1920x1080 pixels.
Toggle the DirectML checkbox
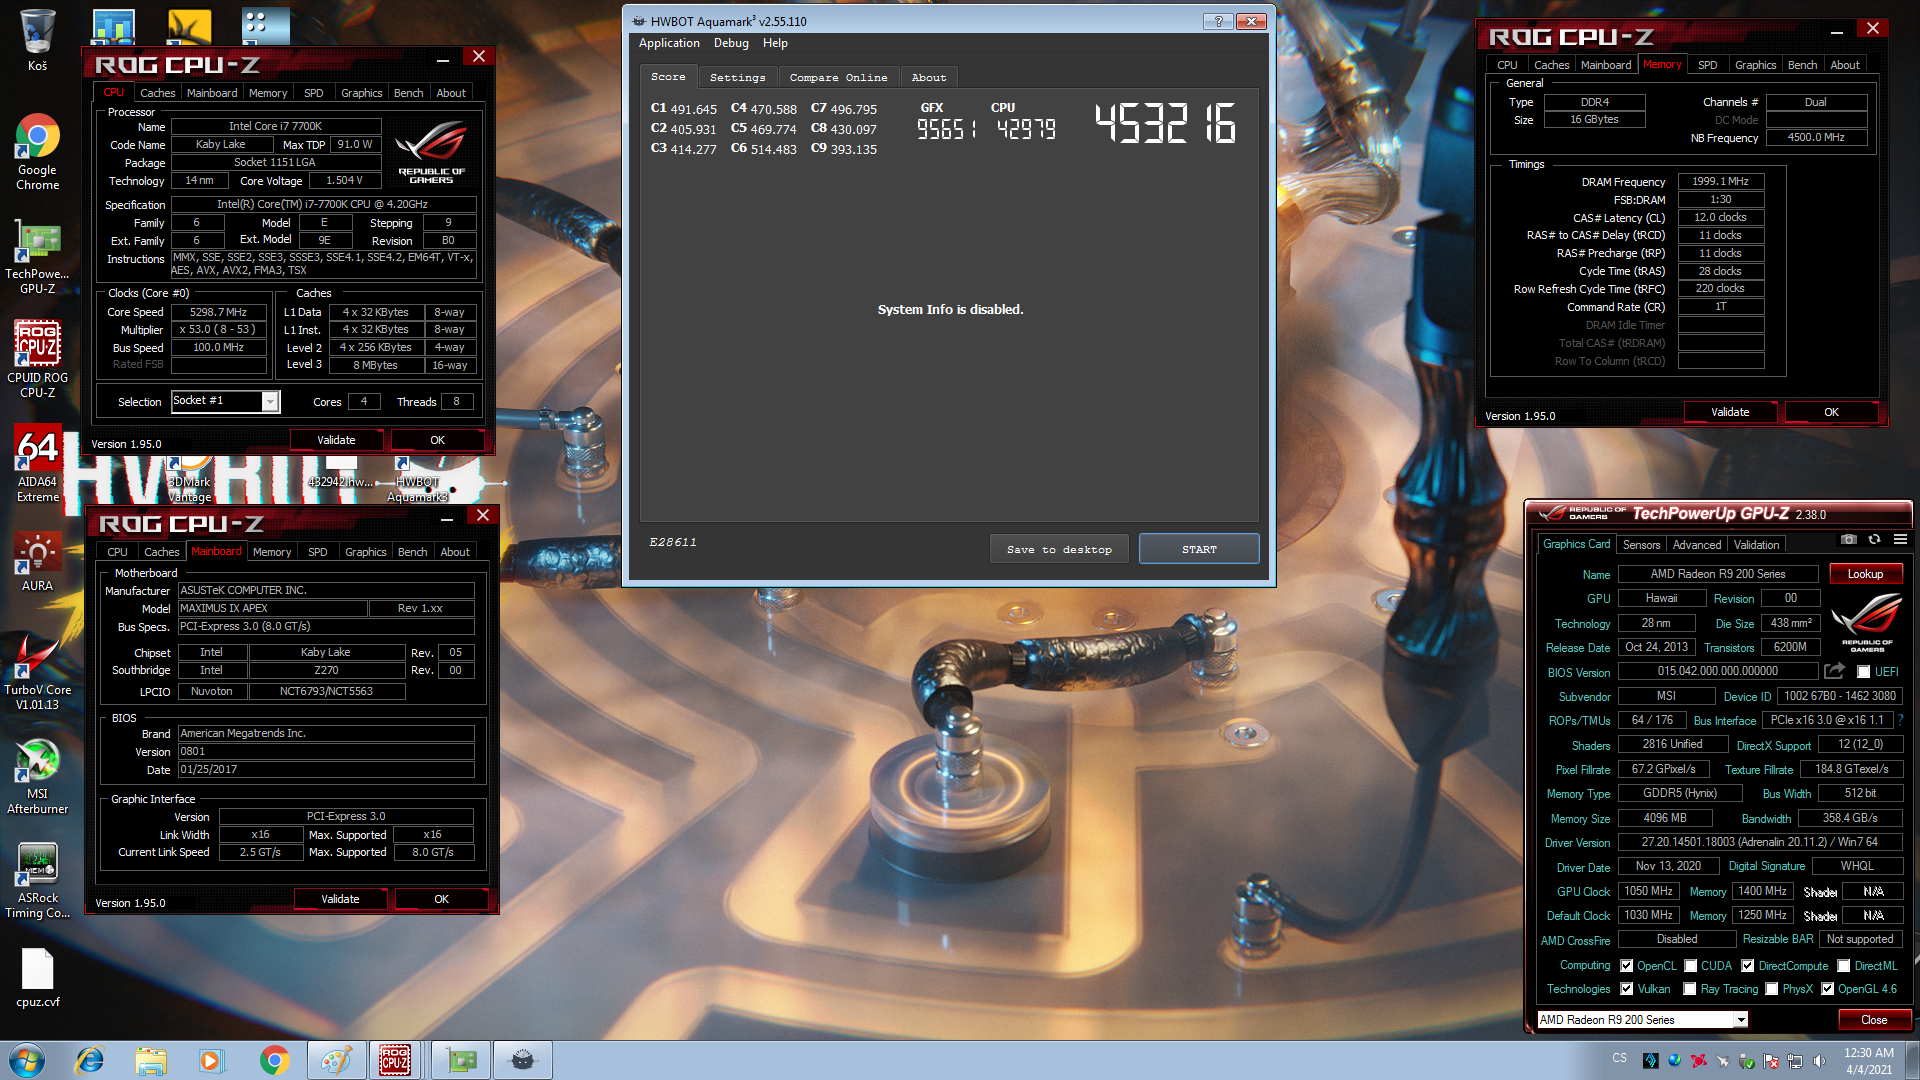pos(1844,966)
